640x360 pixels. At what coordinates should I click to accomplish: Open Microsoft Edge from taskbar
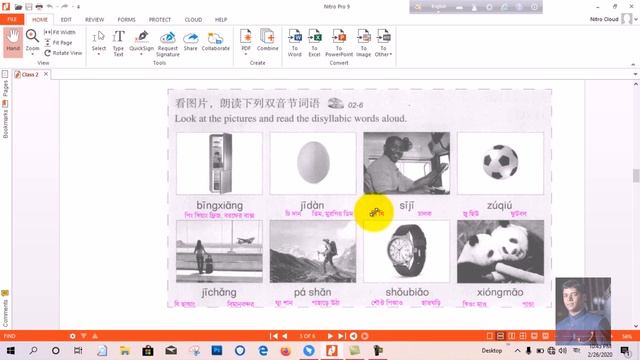[263, 351]
